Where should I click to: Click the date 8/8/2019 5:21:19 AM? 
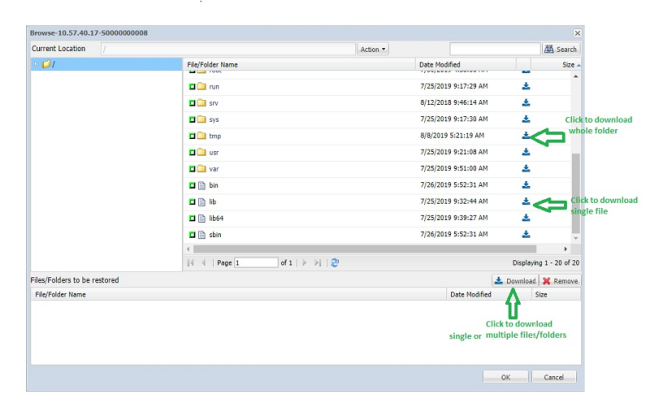point(452,136)
